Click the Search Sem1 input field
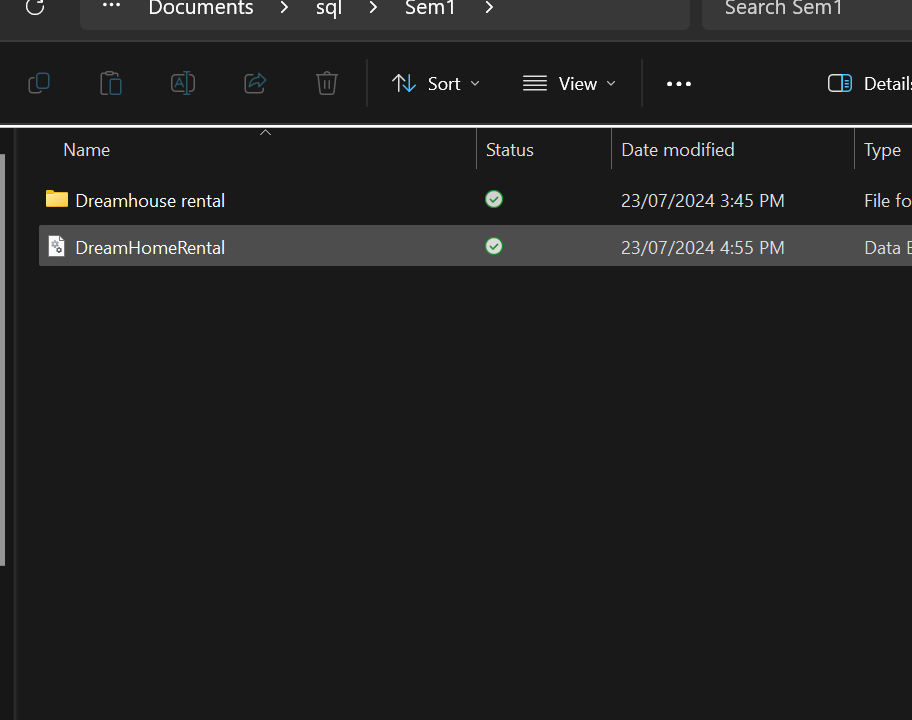 pos(800,9)
